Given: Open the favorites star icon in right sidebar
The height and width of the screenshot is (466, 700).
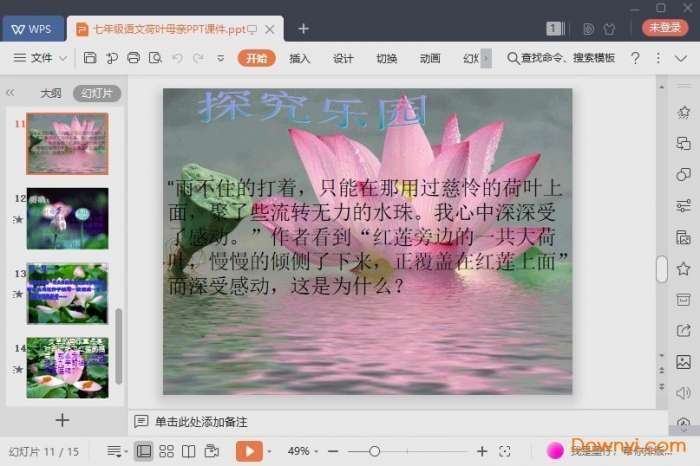Looking at the screenshot, I should [683, 269].
